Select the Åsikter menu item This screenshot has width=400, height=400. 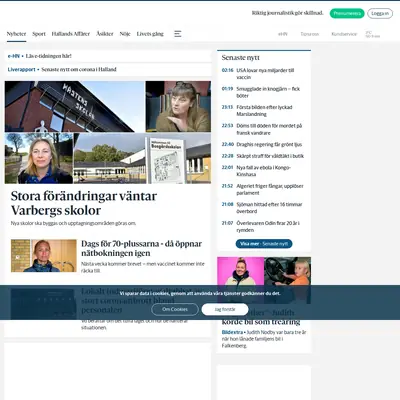(x=105, y=34)
